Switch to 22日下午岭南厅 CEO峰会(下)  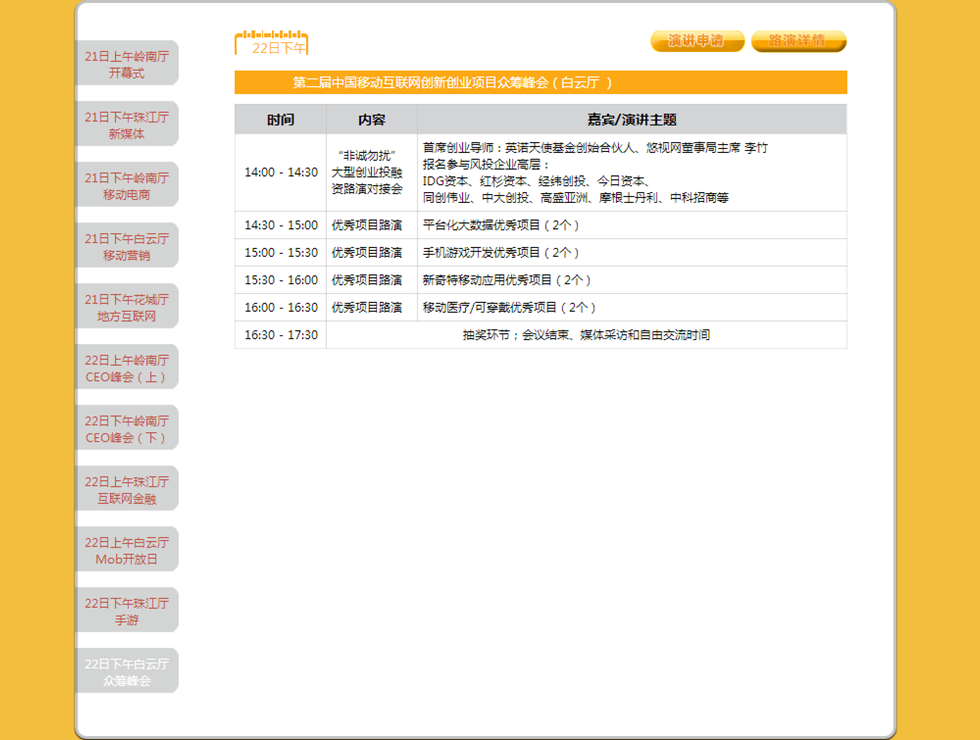click(127, 428)
